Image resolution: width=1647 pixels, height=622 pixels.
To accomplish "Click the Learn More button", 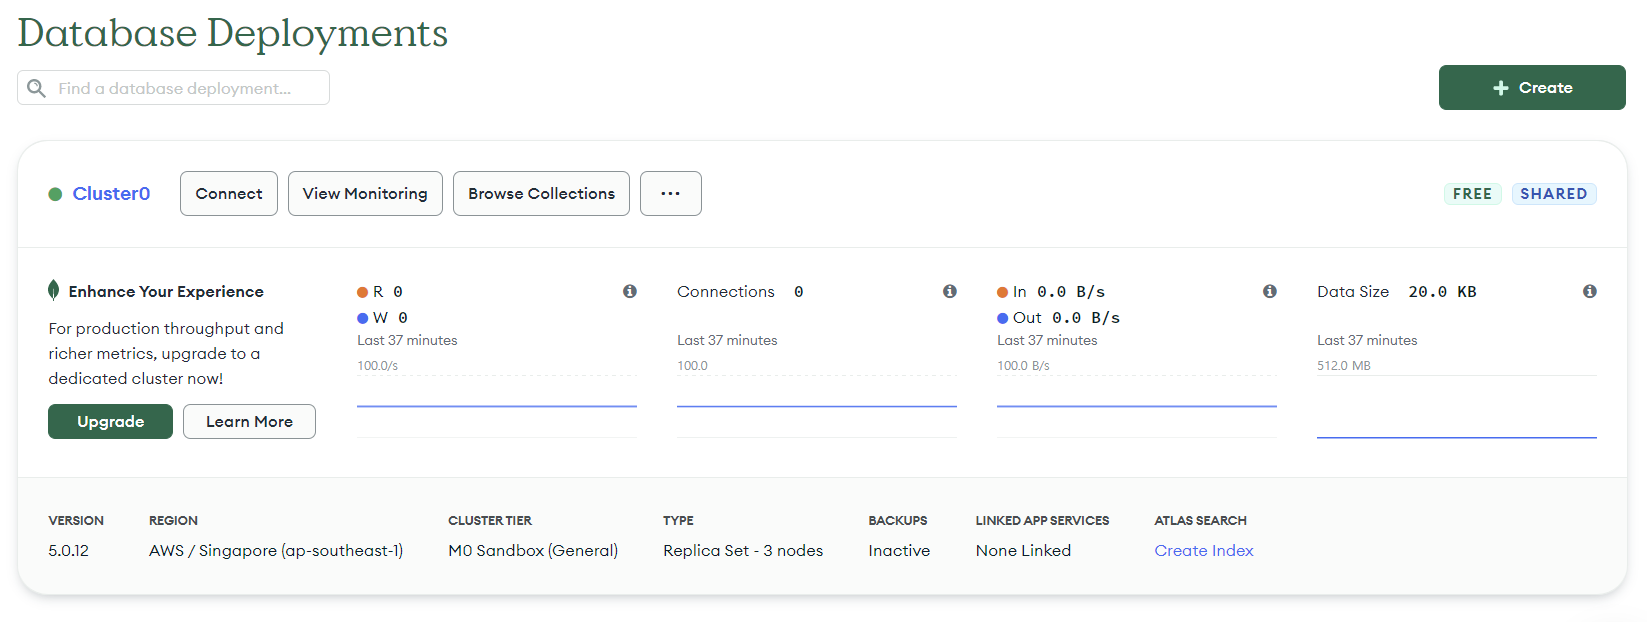I will (249, 421).
